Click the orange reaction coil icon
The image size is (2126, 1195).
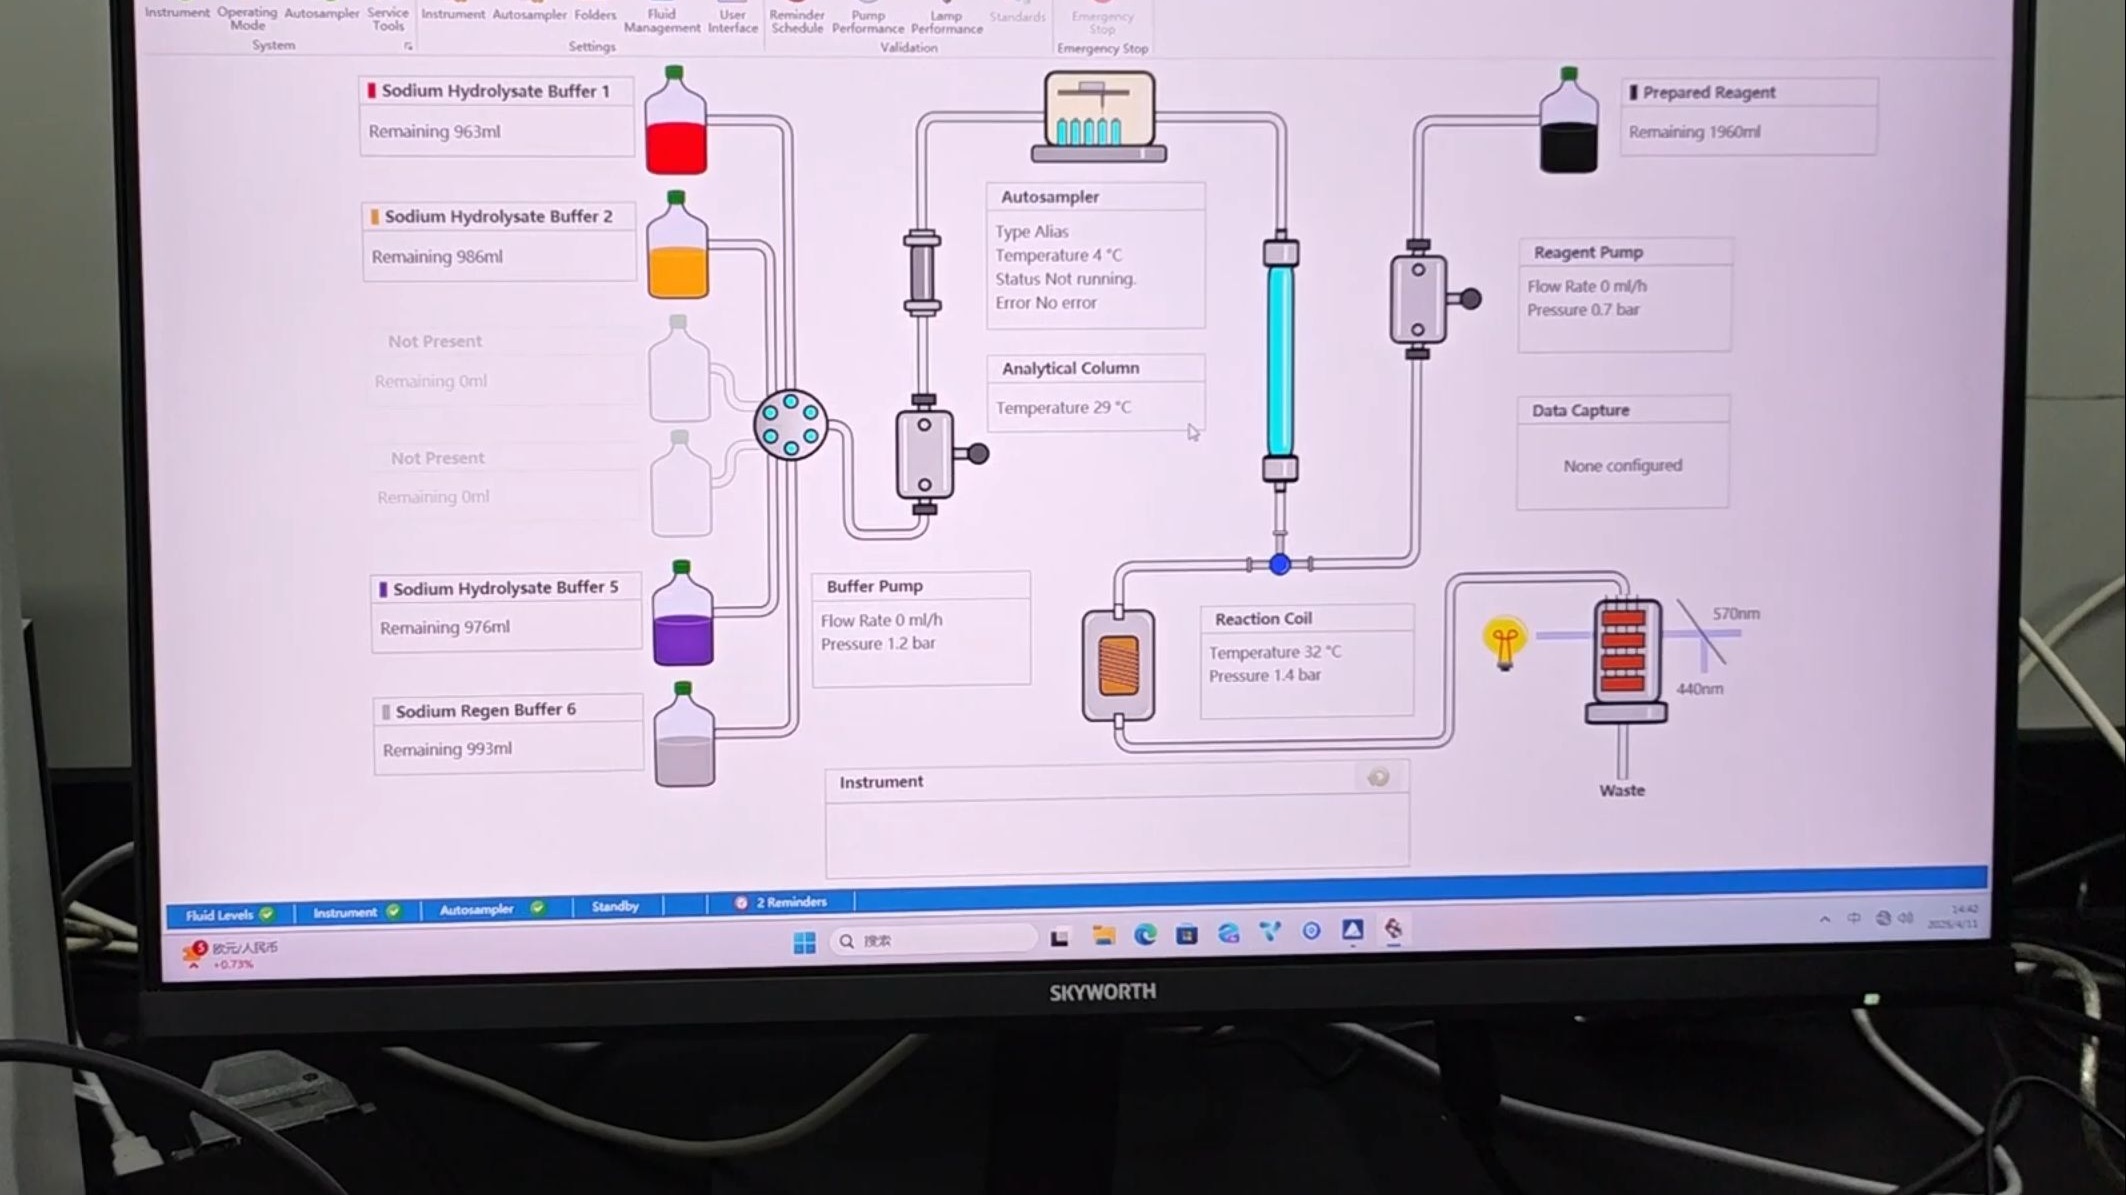[1118, 665]
